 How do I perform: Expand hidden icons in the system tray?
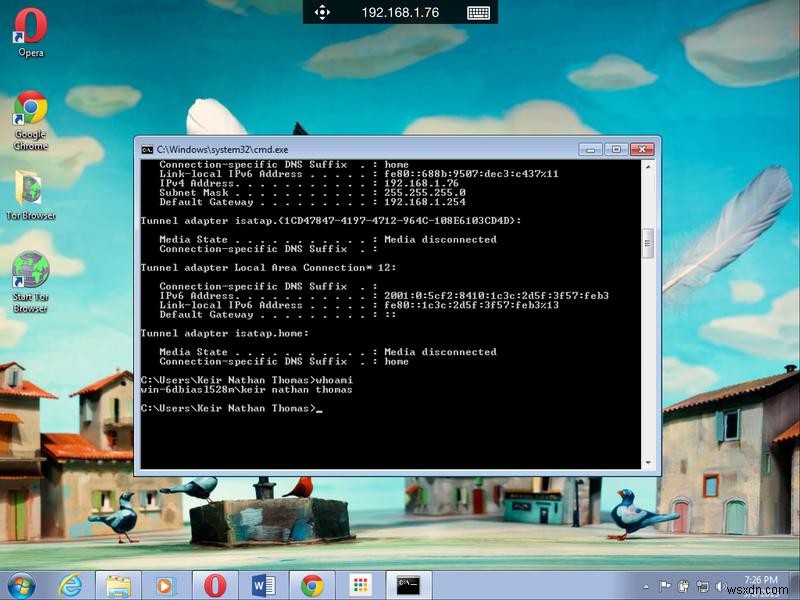pos(646,585)
